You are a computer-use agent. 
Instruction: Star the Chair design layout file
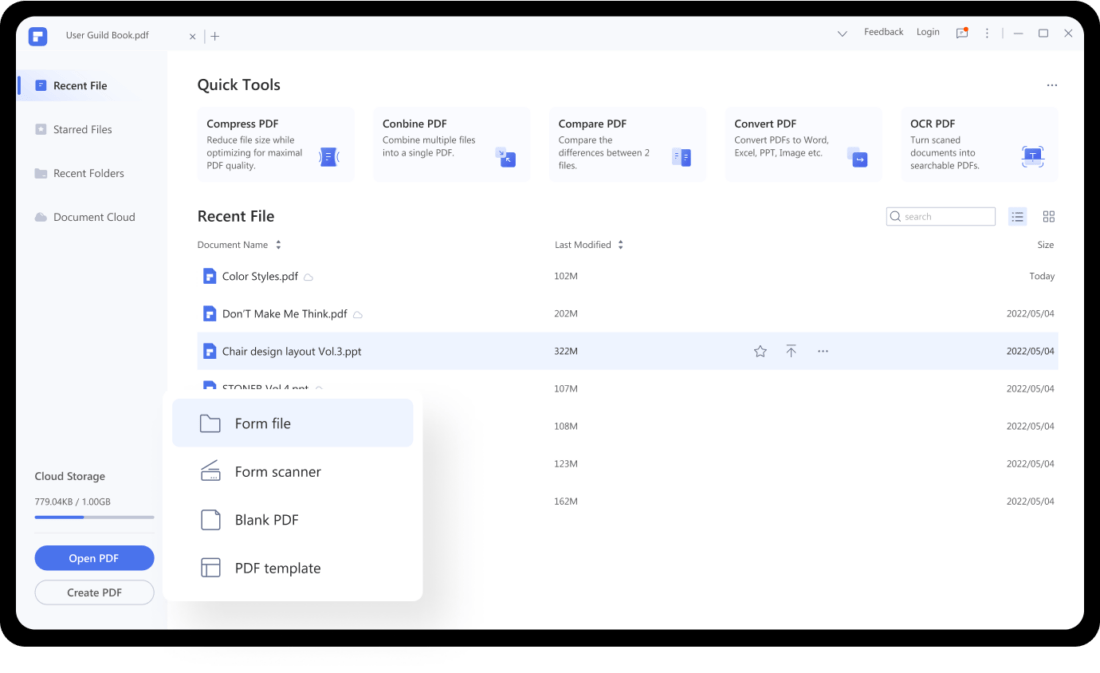[x=760, y=351]
